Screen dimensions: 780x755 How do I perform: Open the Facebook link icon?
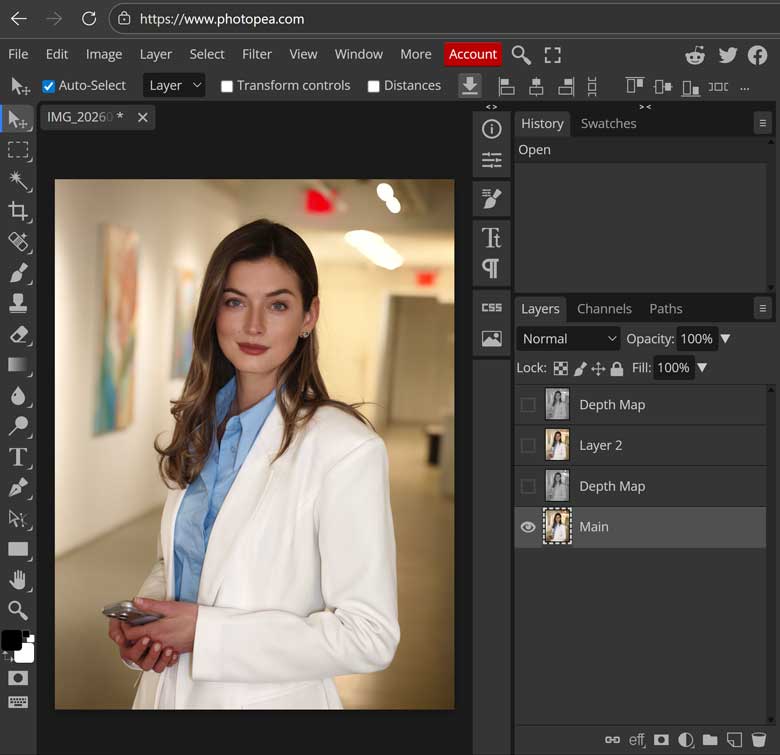point(758,55)
